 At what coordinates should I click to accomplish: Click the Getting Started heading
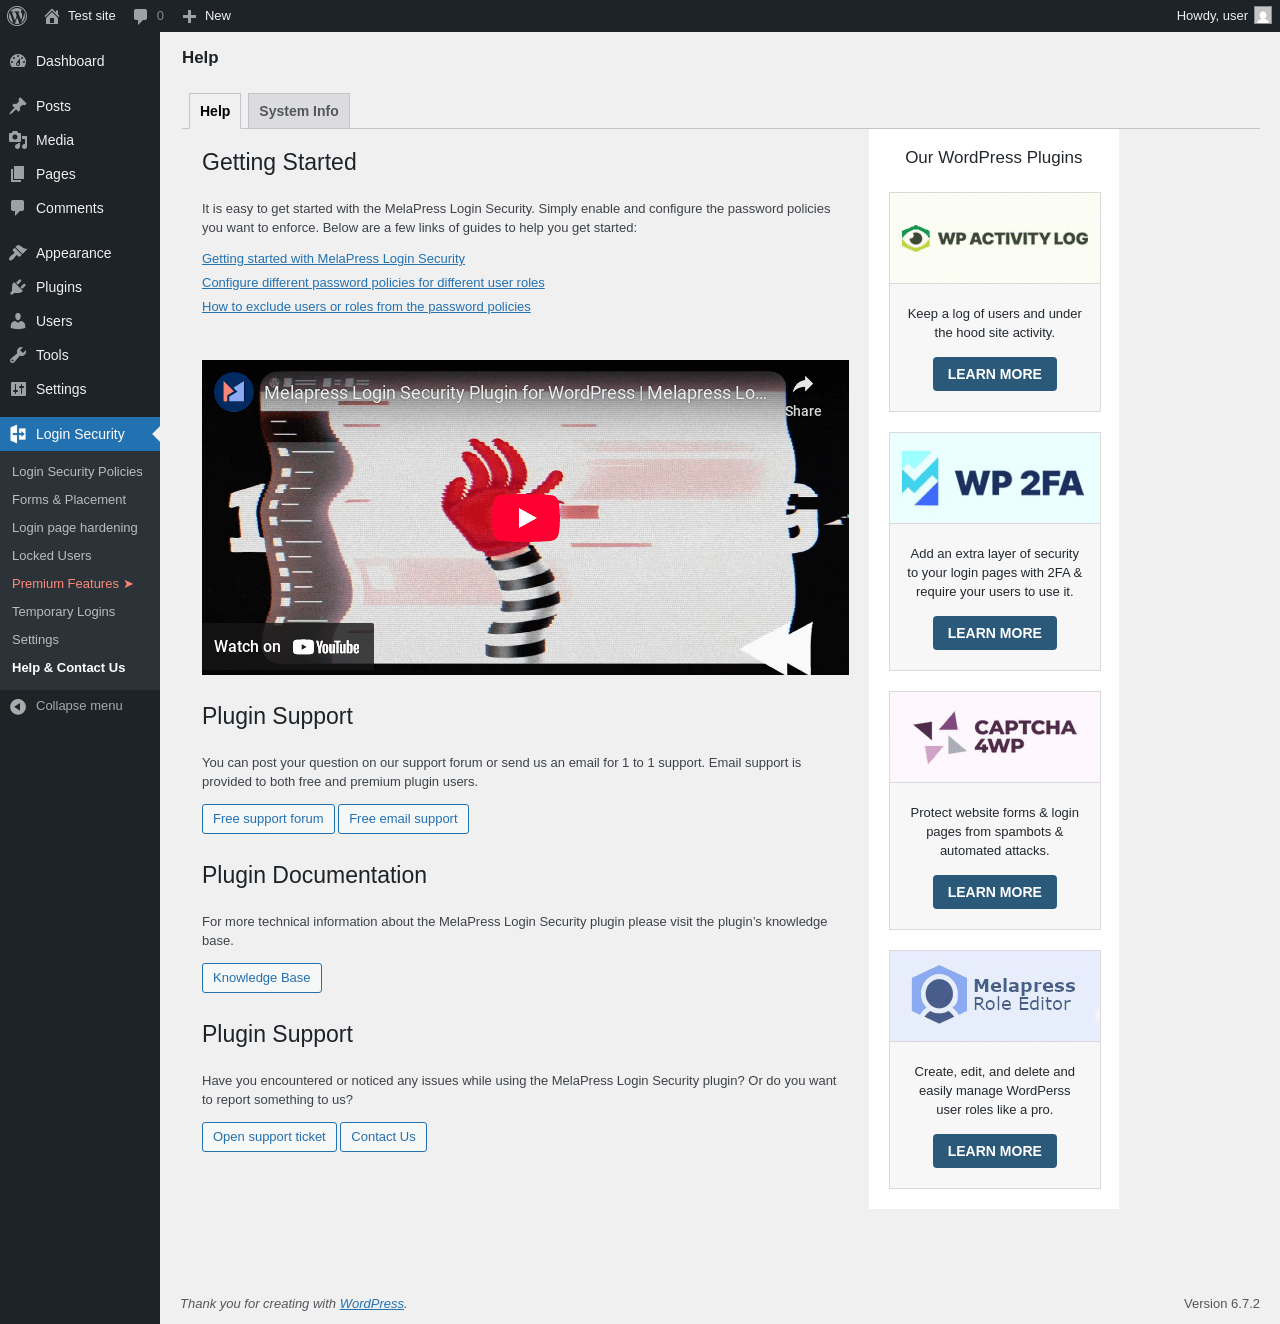(x=279, y=162)
